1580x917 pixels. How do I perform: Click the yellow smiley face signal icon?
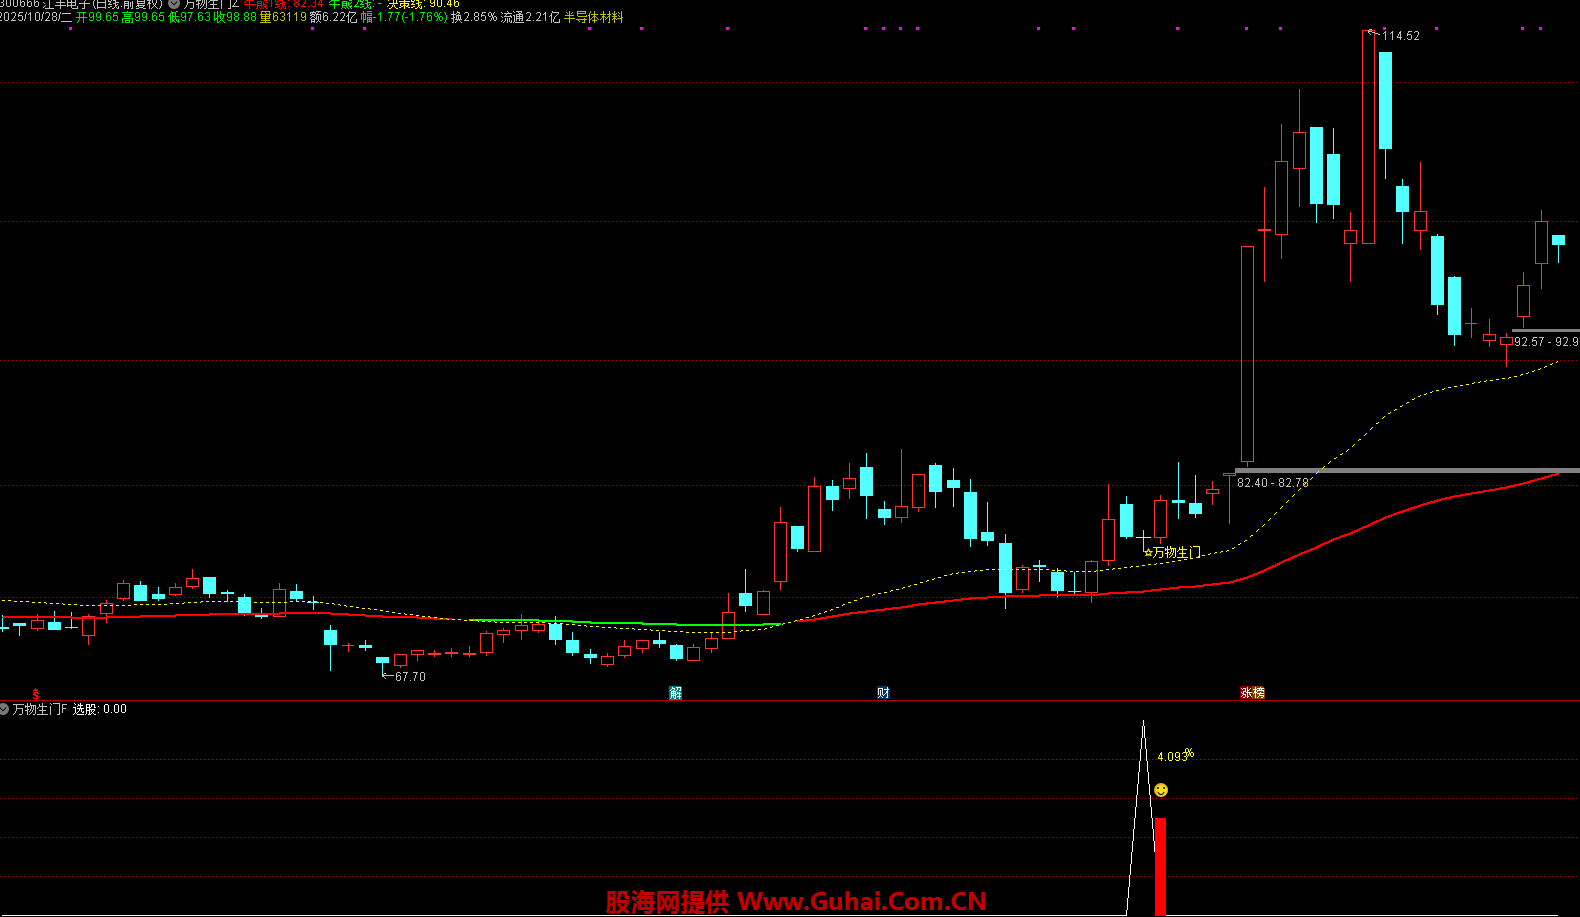coord(1161,790)
